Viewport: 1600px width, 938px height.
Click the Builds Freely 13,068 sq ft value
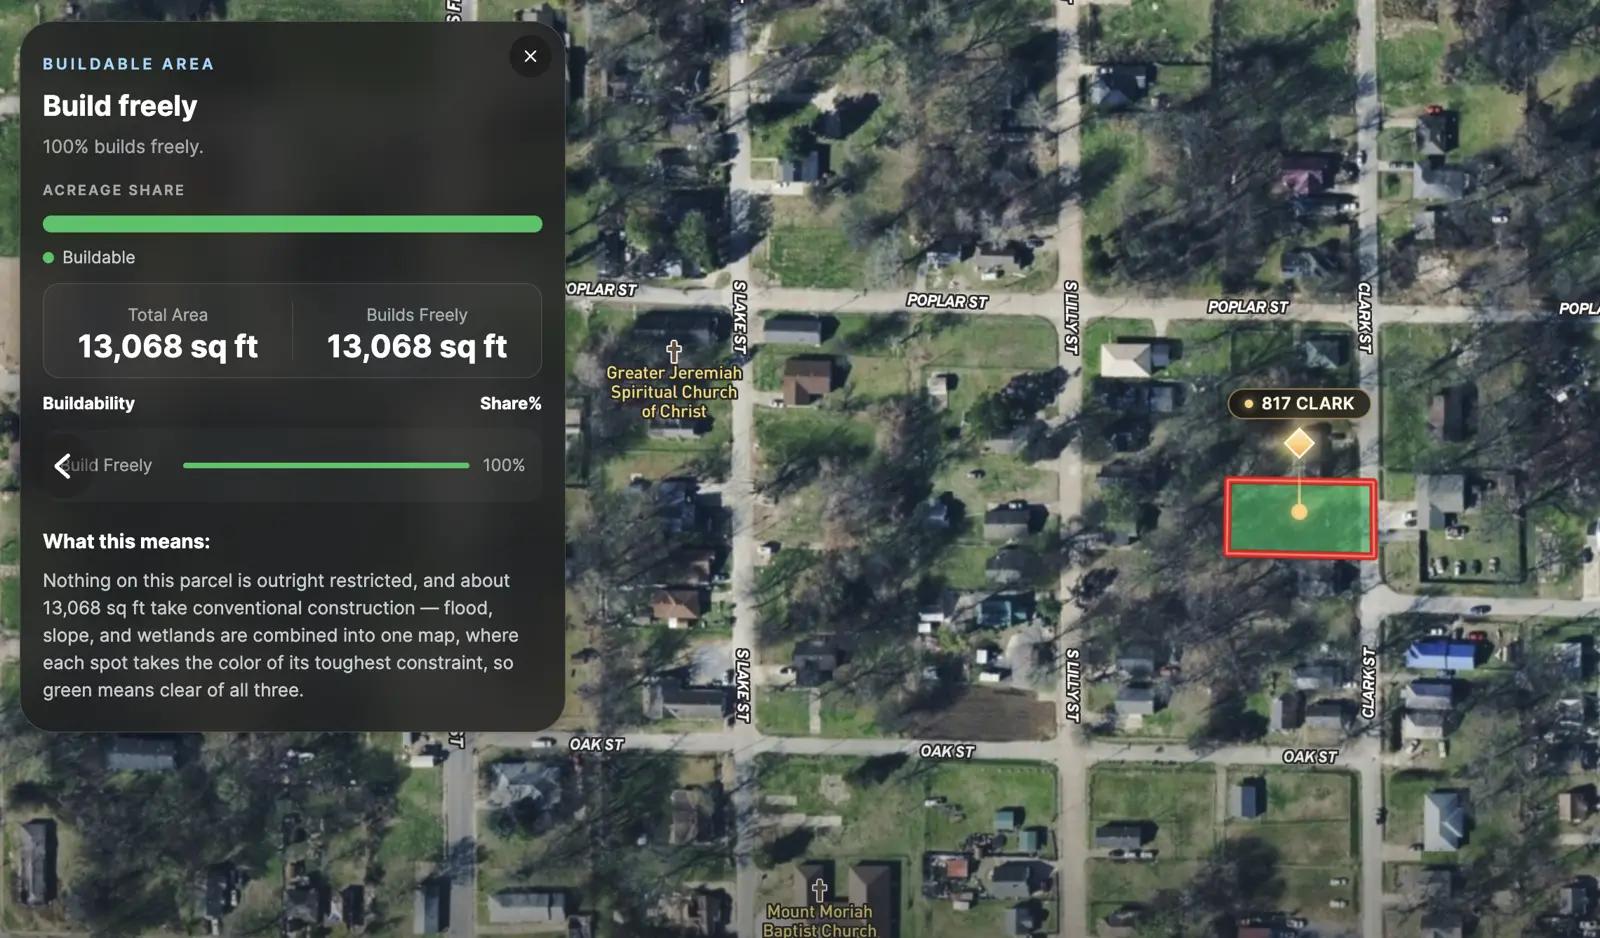pos(417,346)
